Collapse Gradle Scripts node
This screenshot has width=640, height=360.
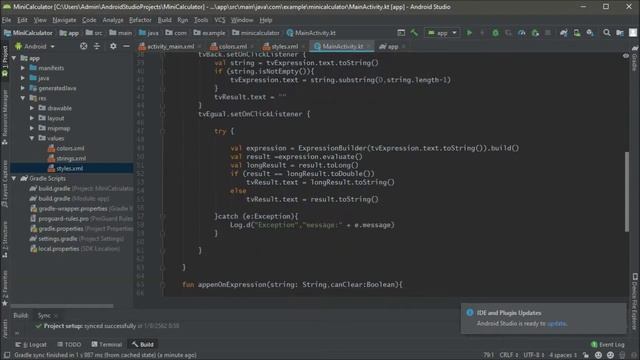click(14, 178)
